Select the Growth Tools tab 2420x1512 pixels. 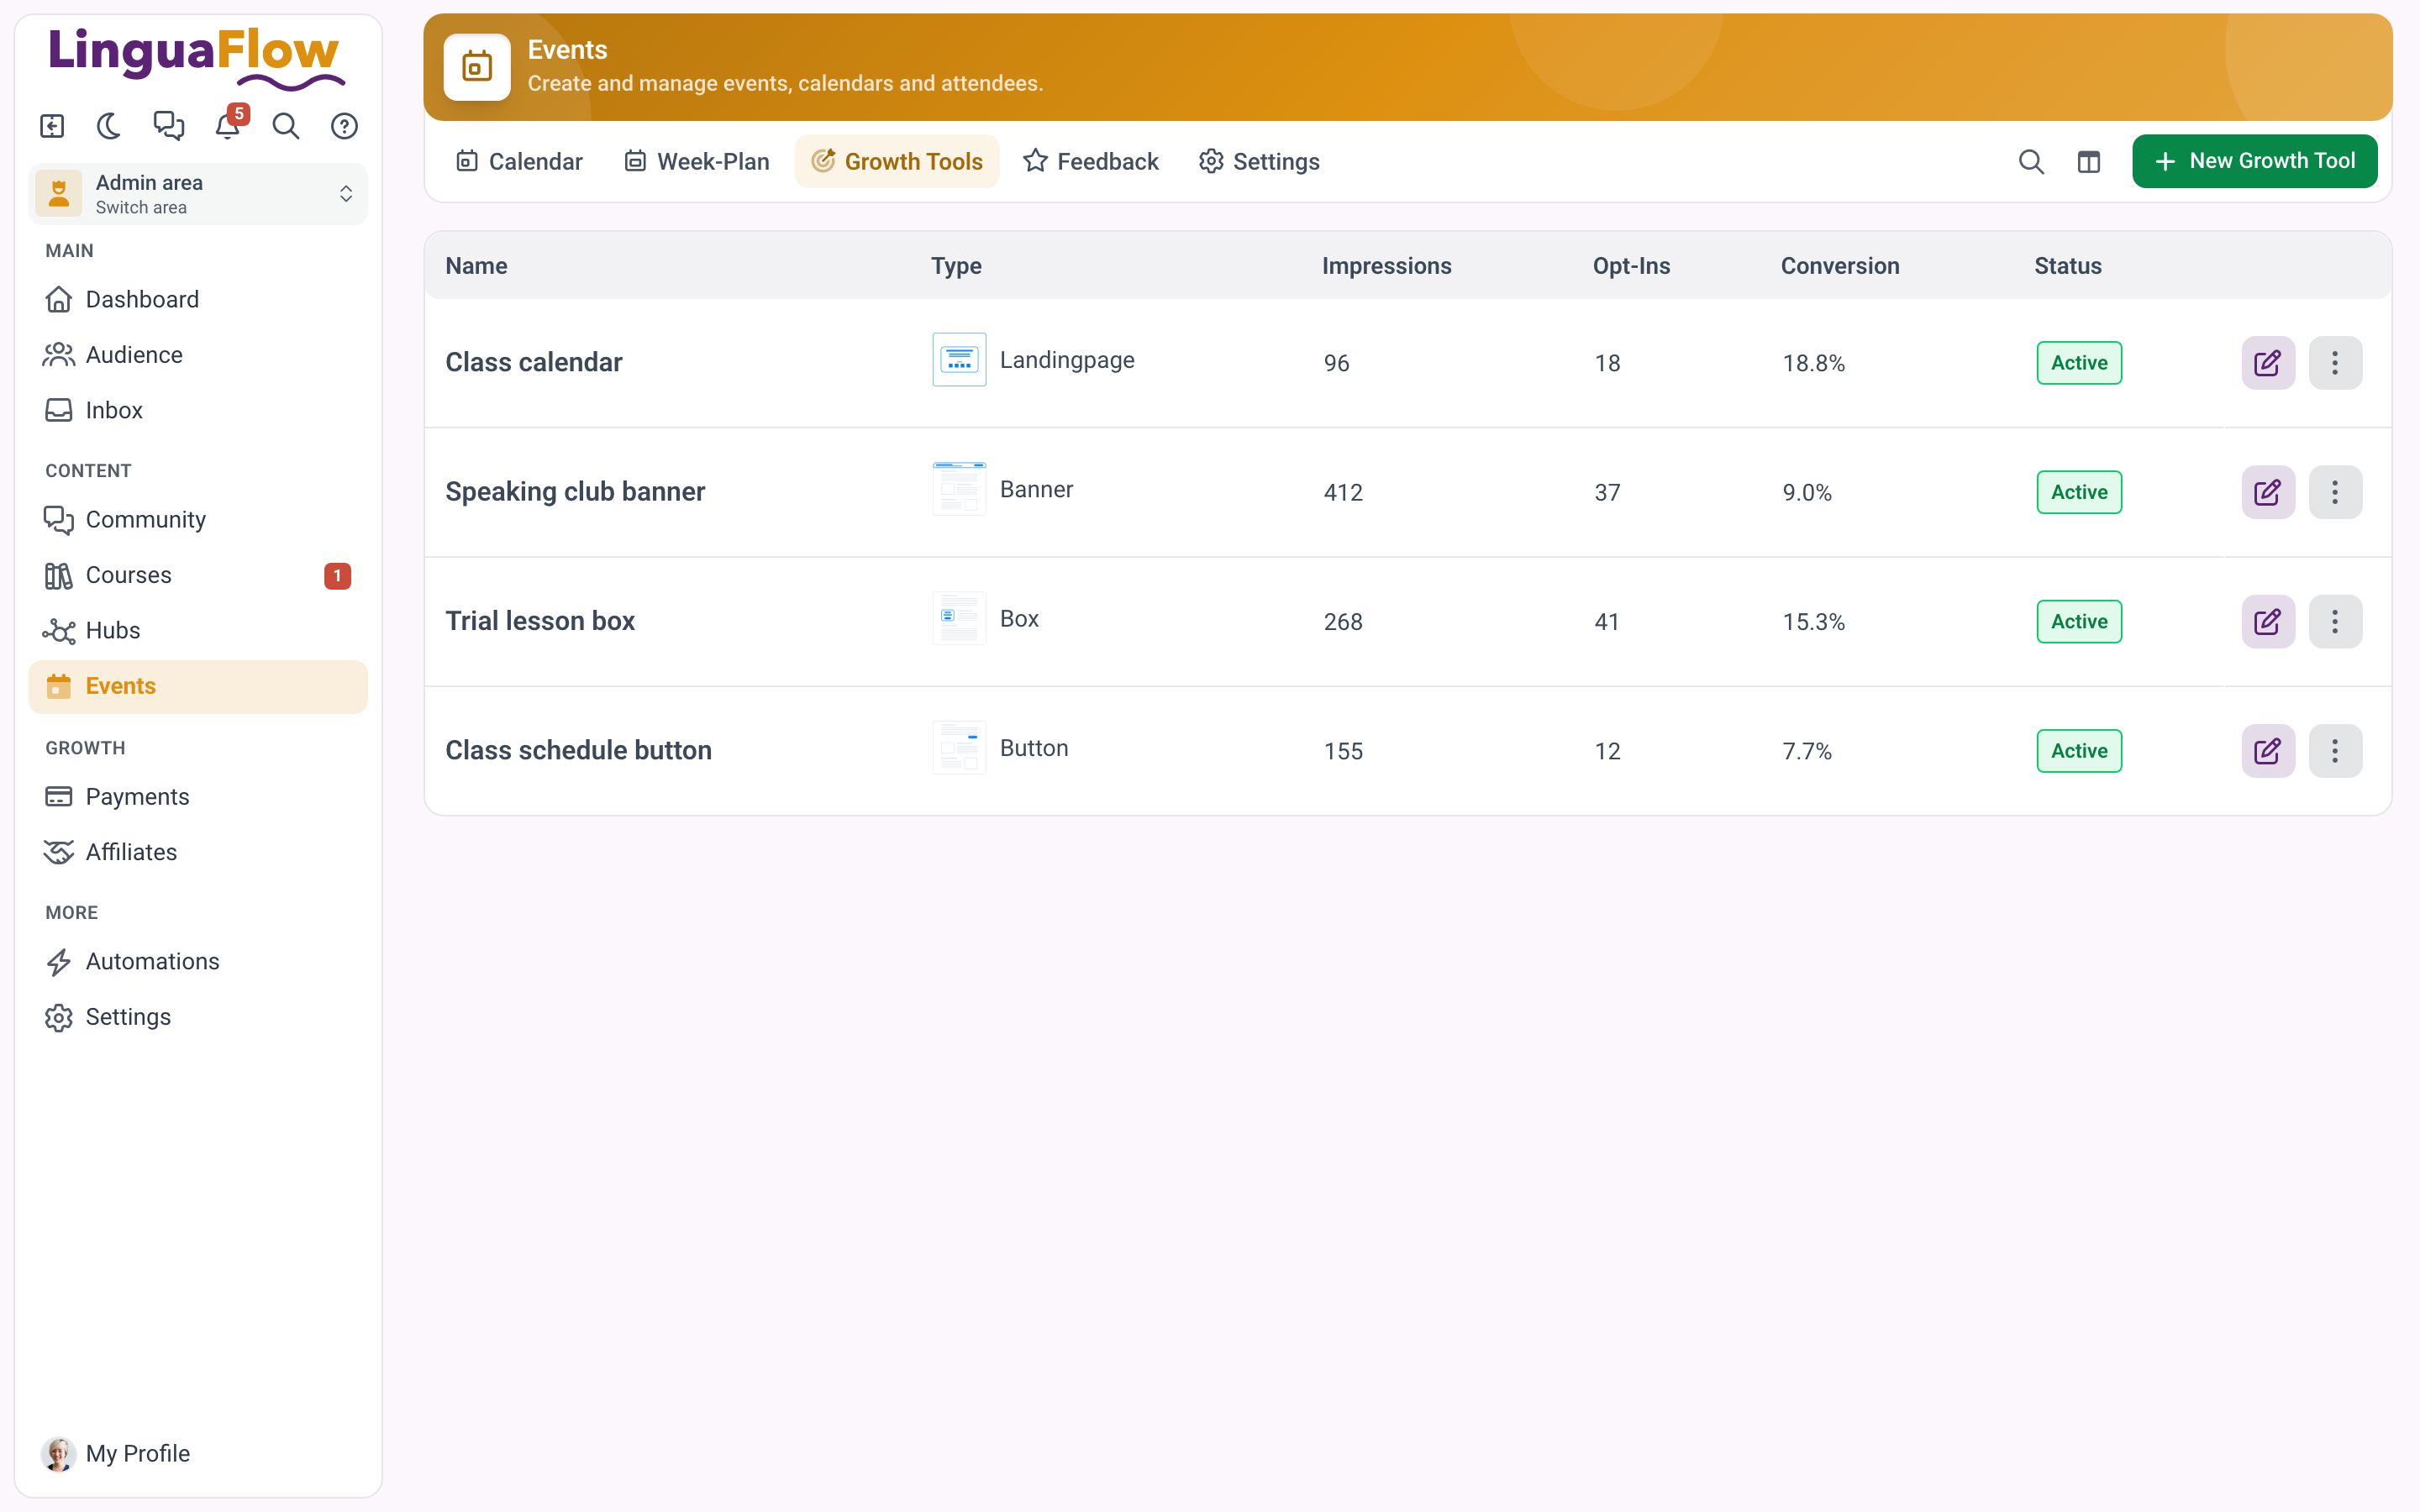897,161
